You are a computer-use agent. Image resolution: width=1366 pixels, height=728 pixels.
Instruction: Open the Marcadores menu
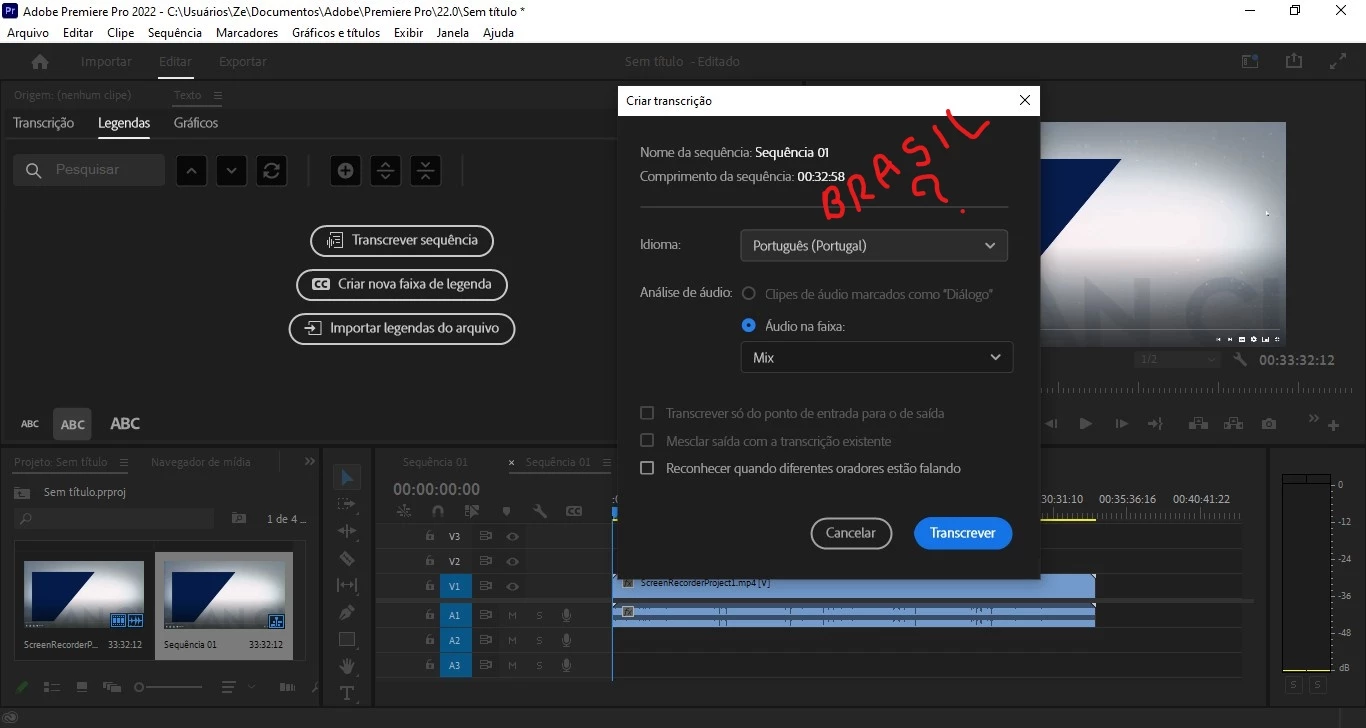tap(247, 33)
